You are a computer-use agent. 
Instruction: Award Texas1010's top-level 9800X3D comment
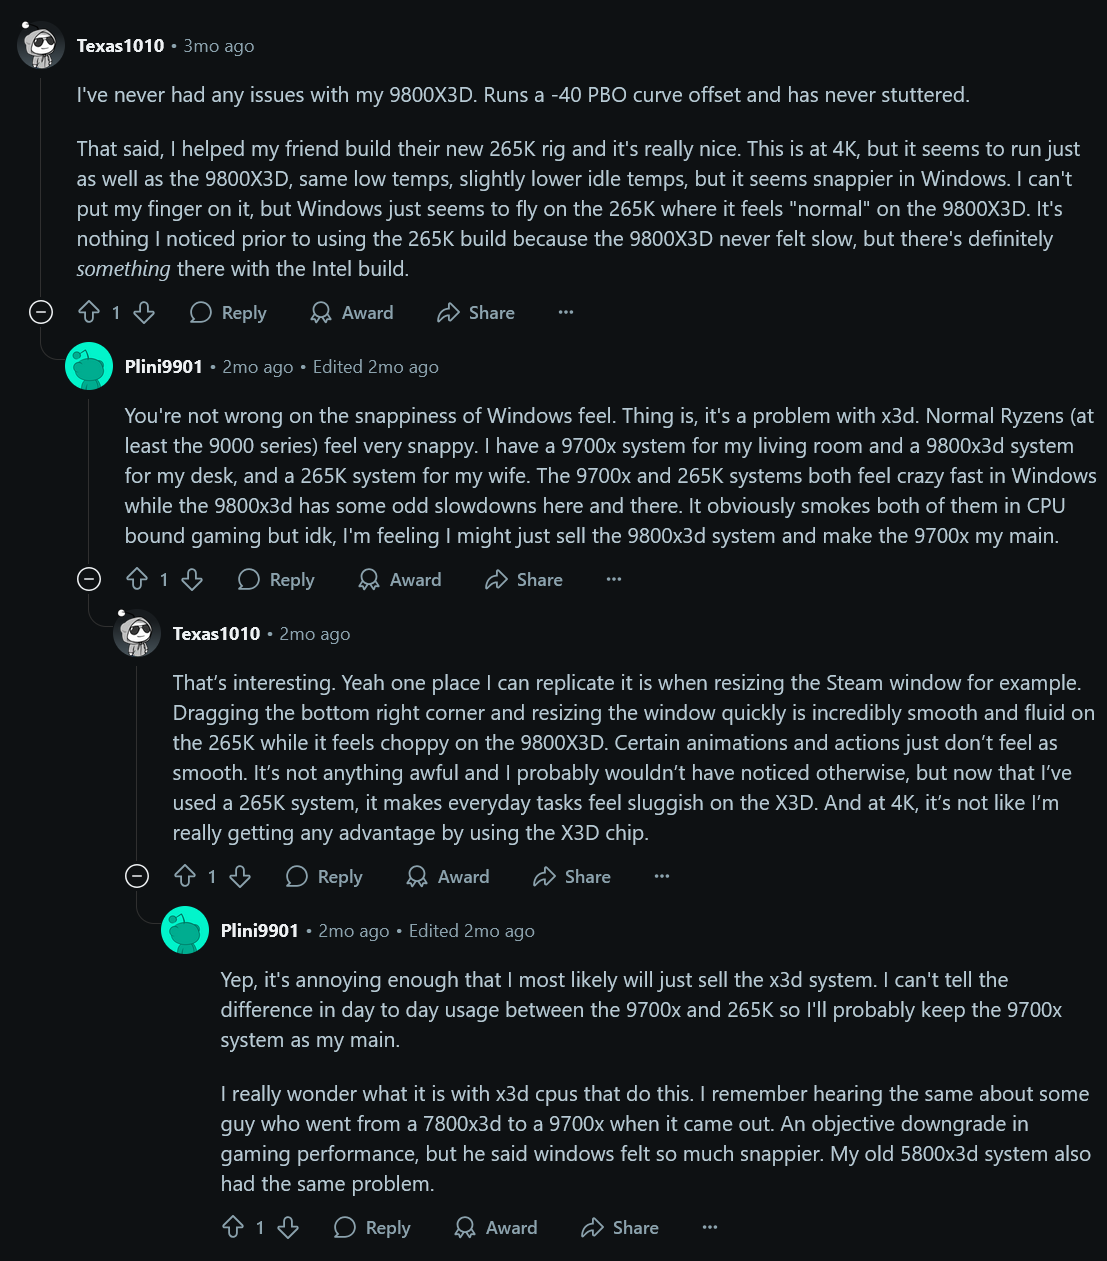point(352,313)
